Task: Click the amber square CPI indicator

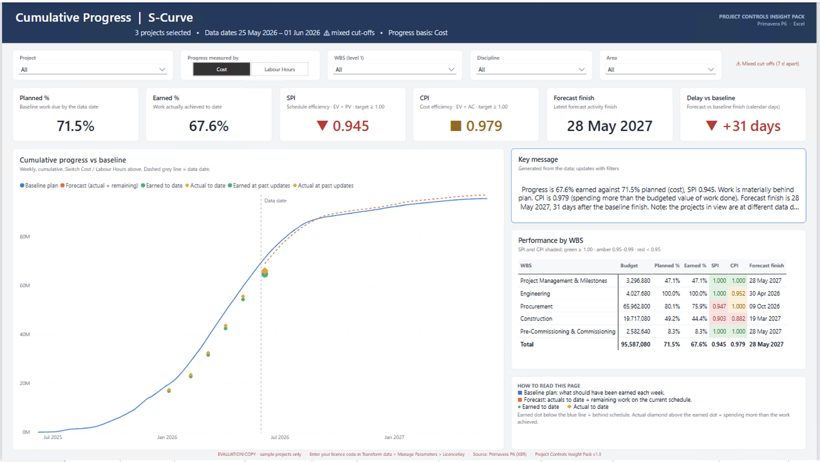Action: click(456, 126)
